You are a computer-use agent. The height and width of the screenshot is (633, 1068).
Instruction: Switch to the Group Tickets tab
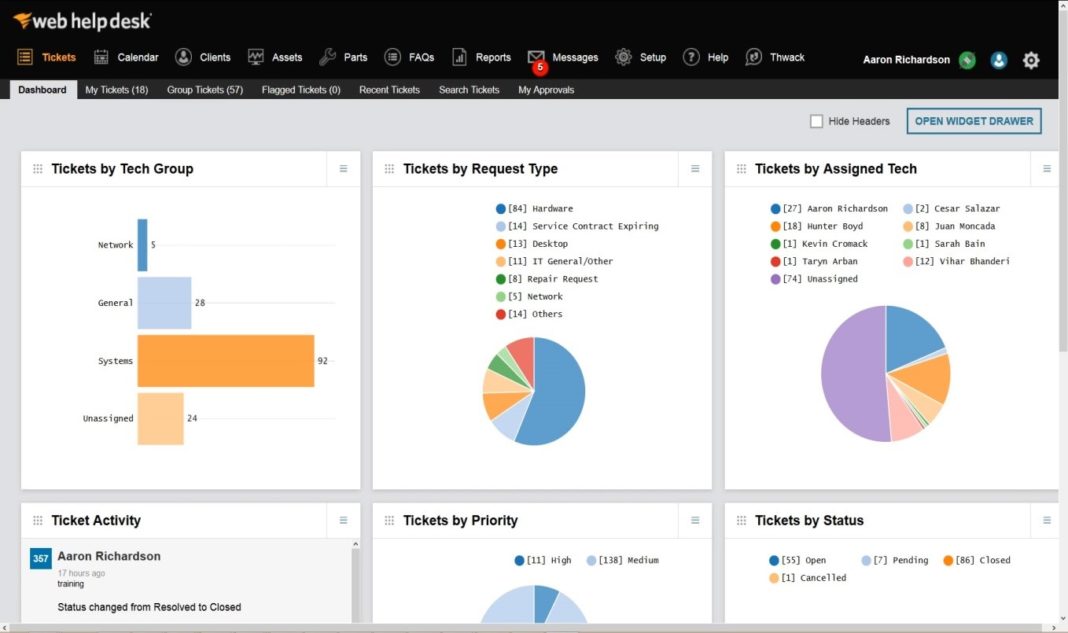[204, 89]
